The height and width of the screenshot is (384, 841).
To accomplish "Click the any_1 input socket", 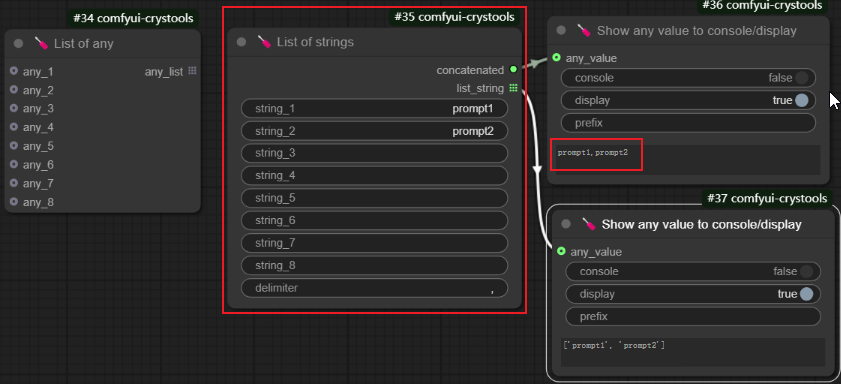I will click(14, 71).
